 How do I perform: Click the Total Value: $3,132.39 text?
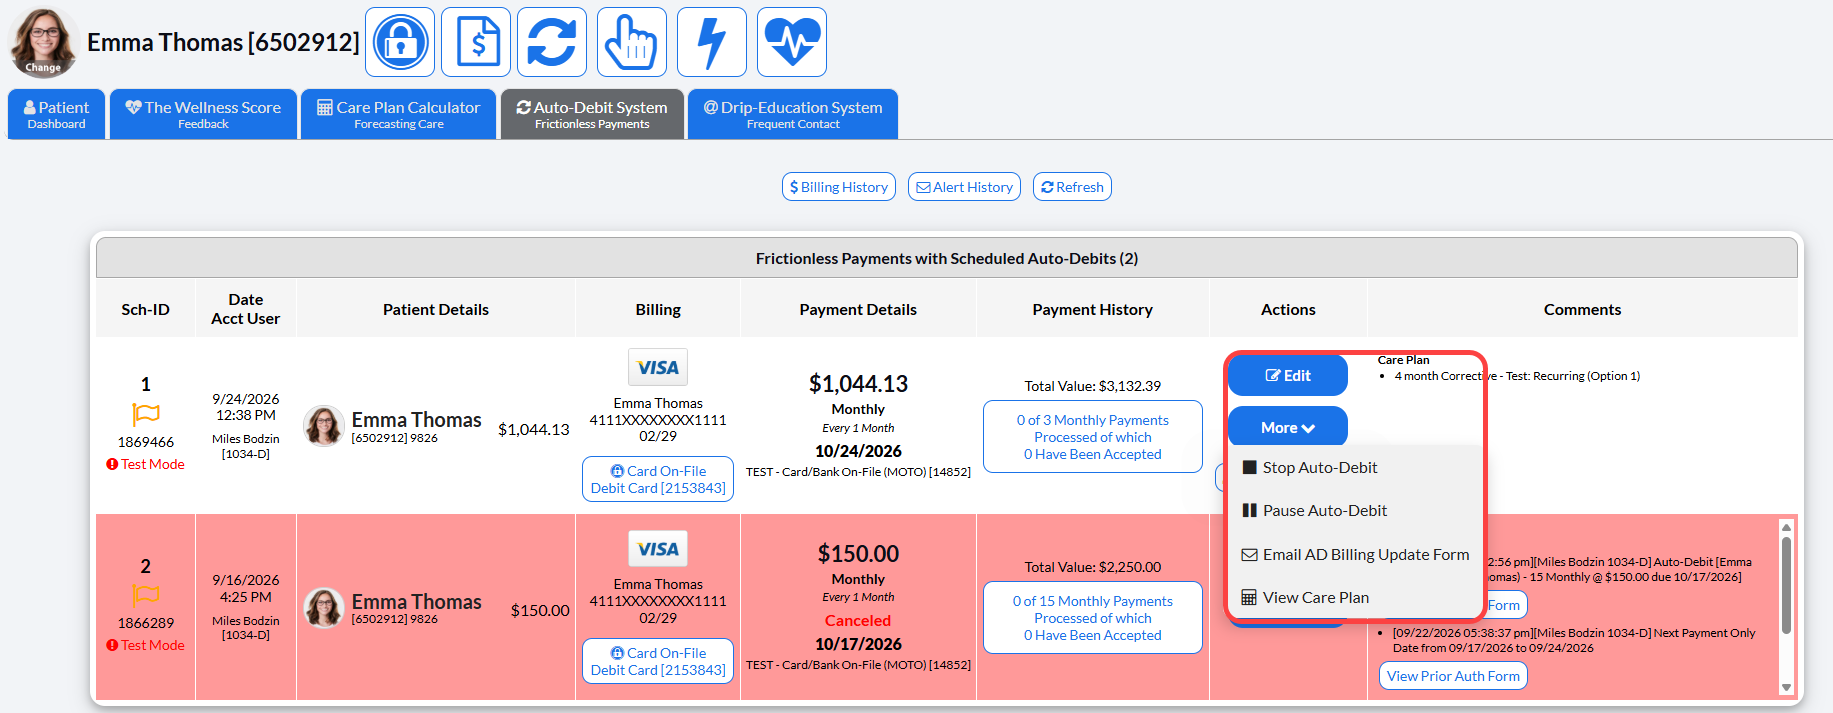click(1093, 386)
